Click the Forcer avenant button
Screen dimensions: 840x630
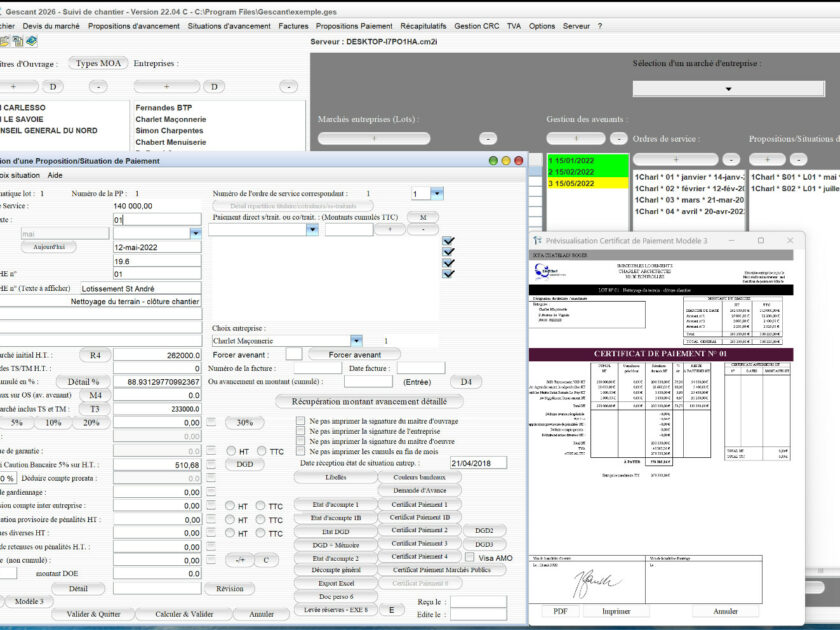pyautogui.click(x=355, y=355)
